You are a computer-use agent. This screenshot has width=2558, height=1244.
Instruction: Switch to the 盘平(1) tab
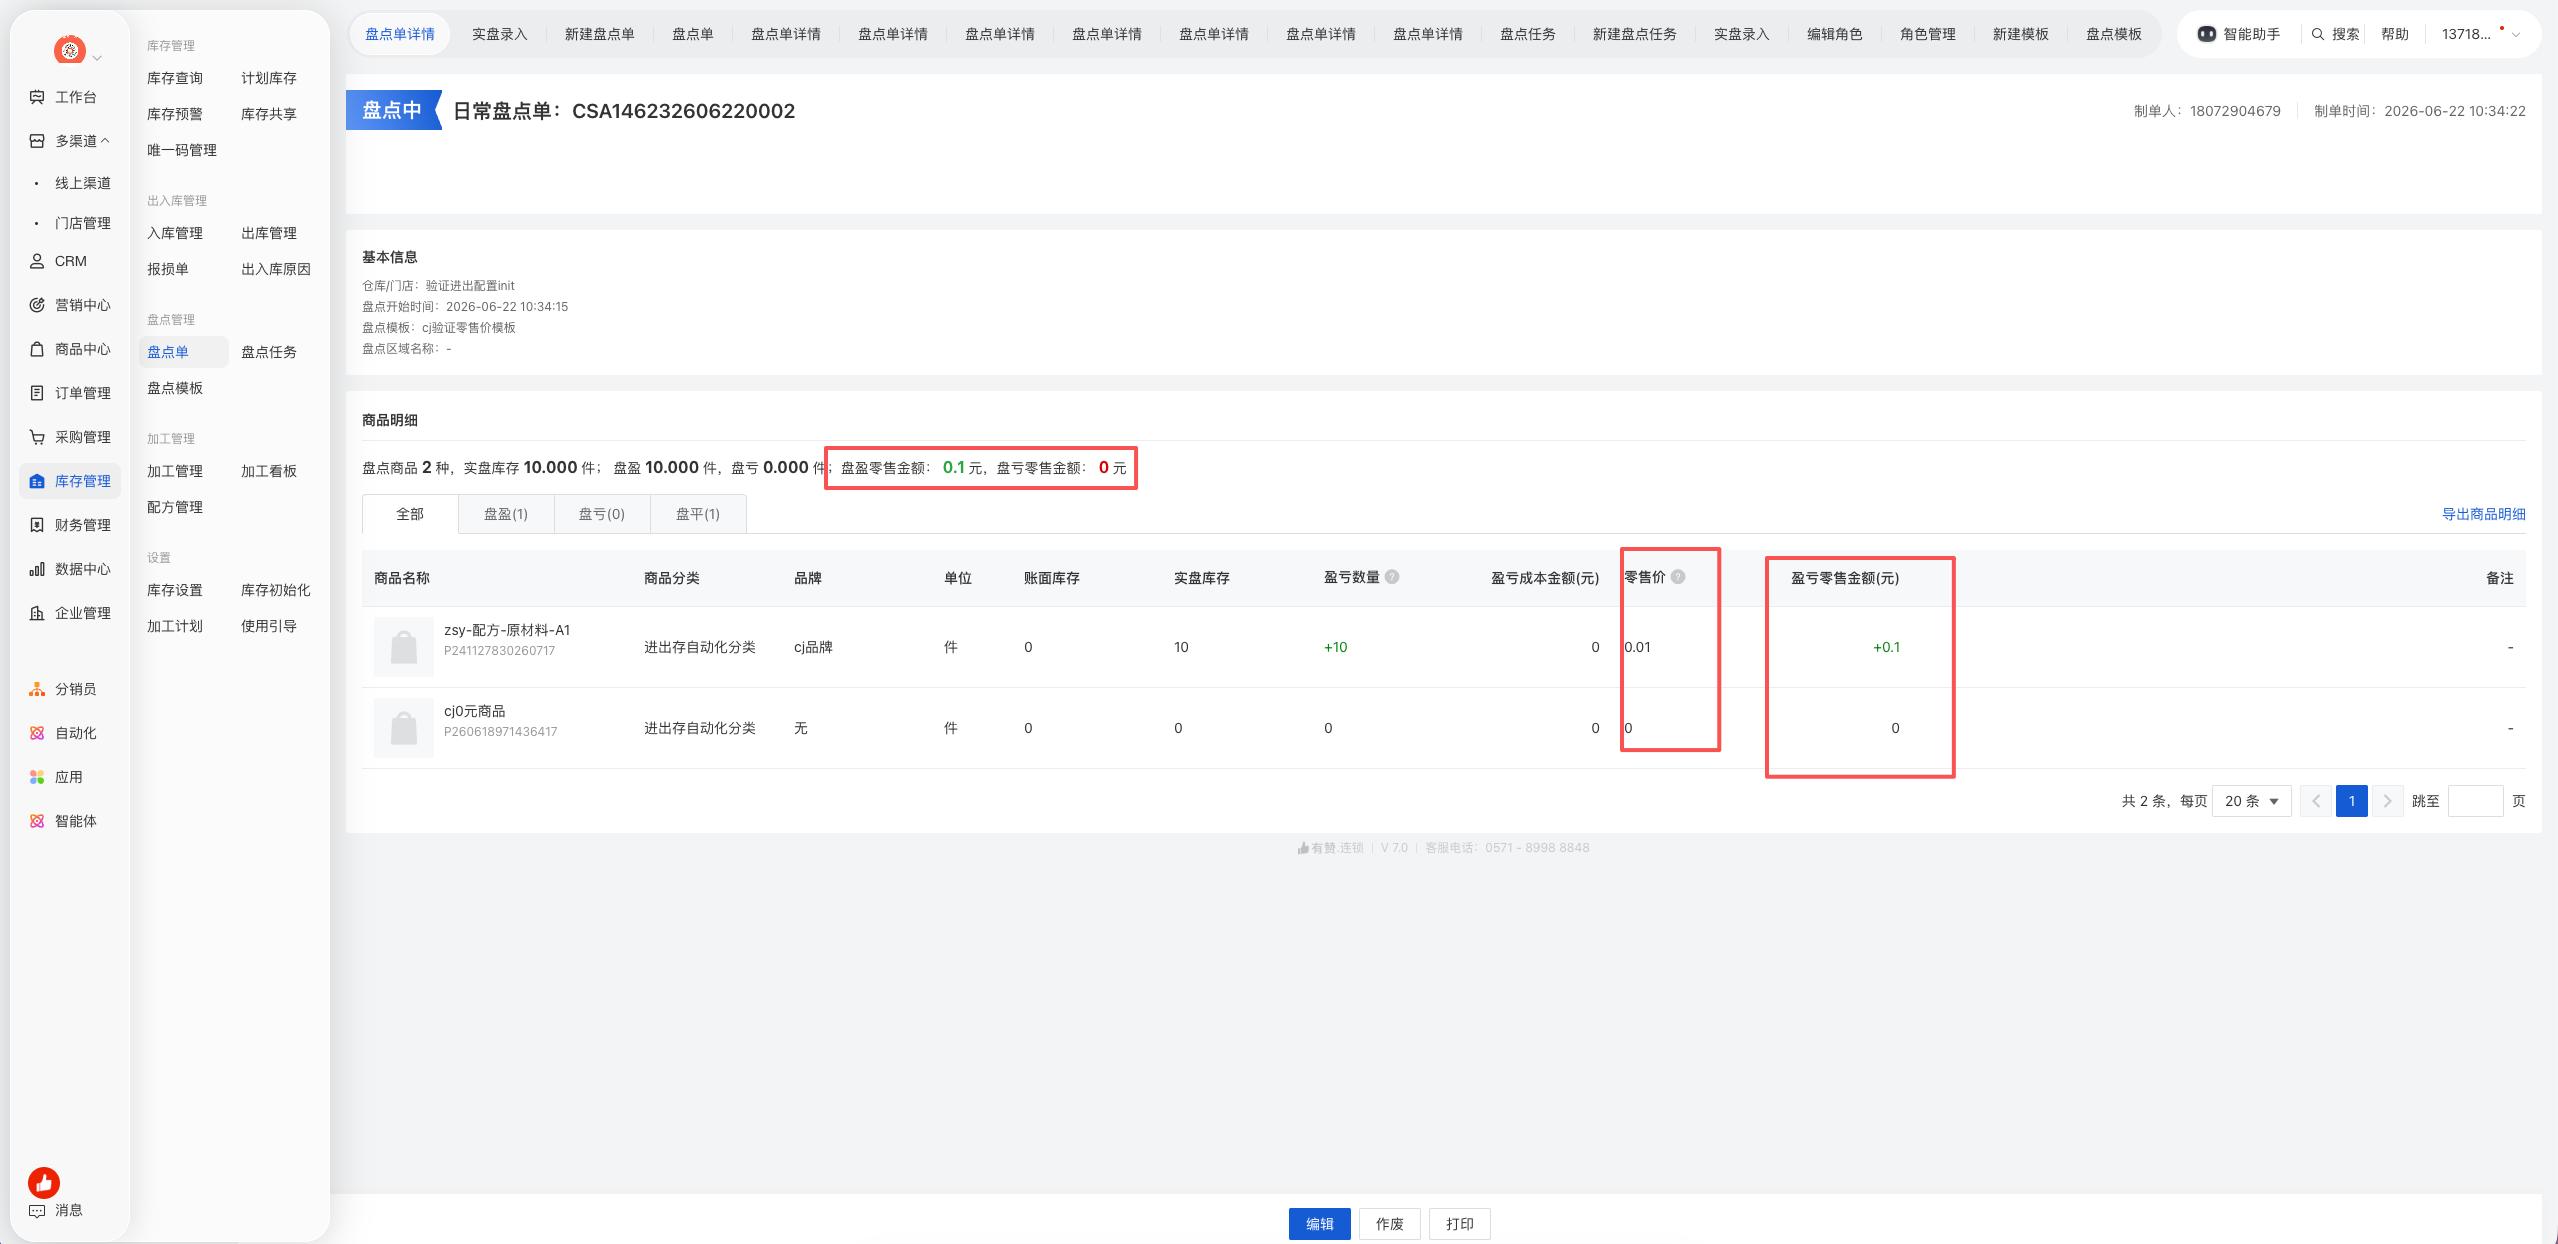click(698, 514)
